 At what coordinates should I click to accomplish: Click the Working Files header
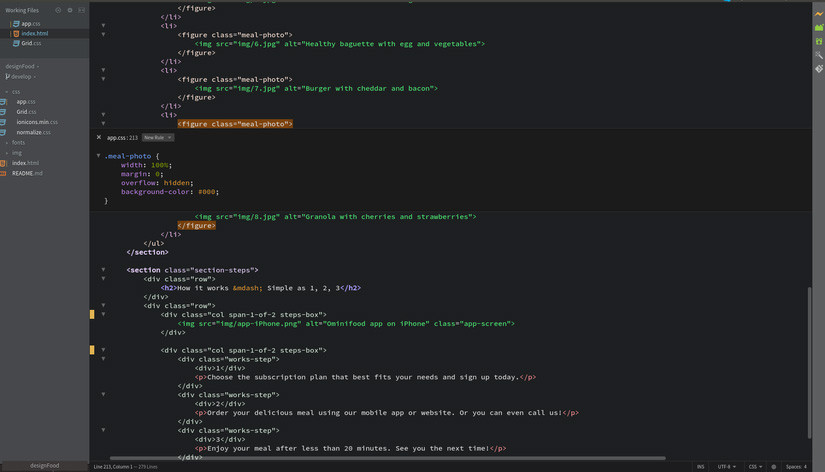click(x=22, y=10)
